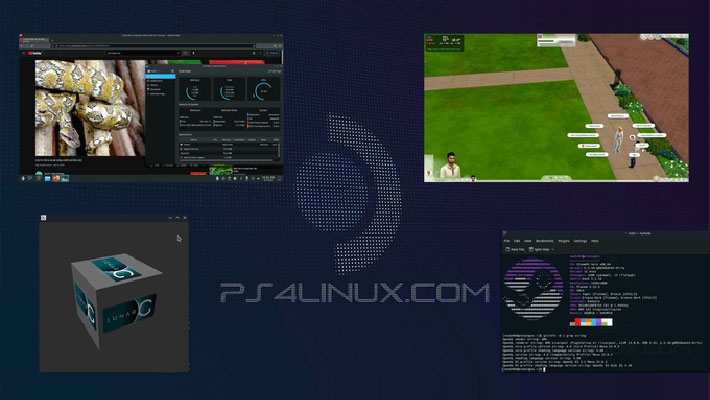Open the File menu in Konsole
Screen dimensions: 710x400
[x=507, y=241]
